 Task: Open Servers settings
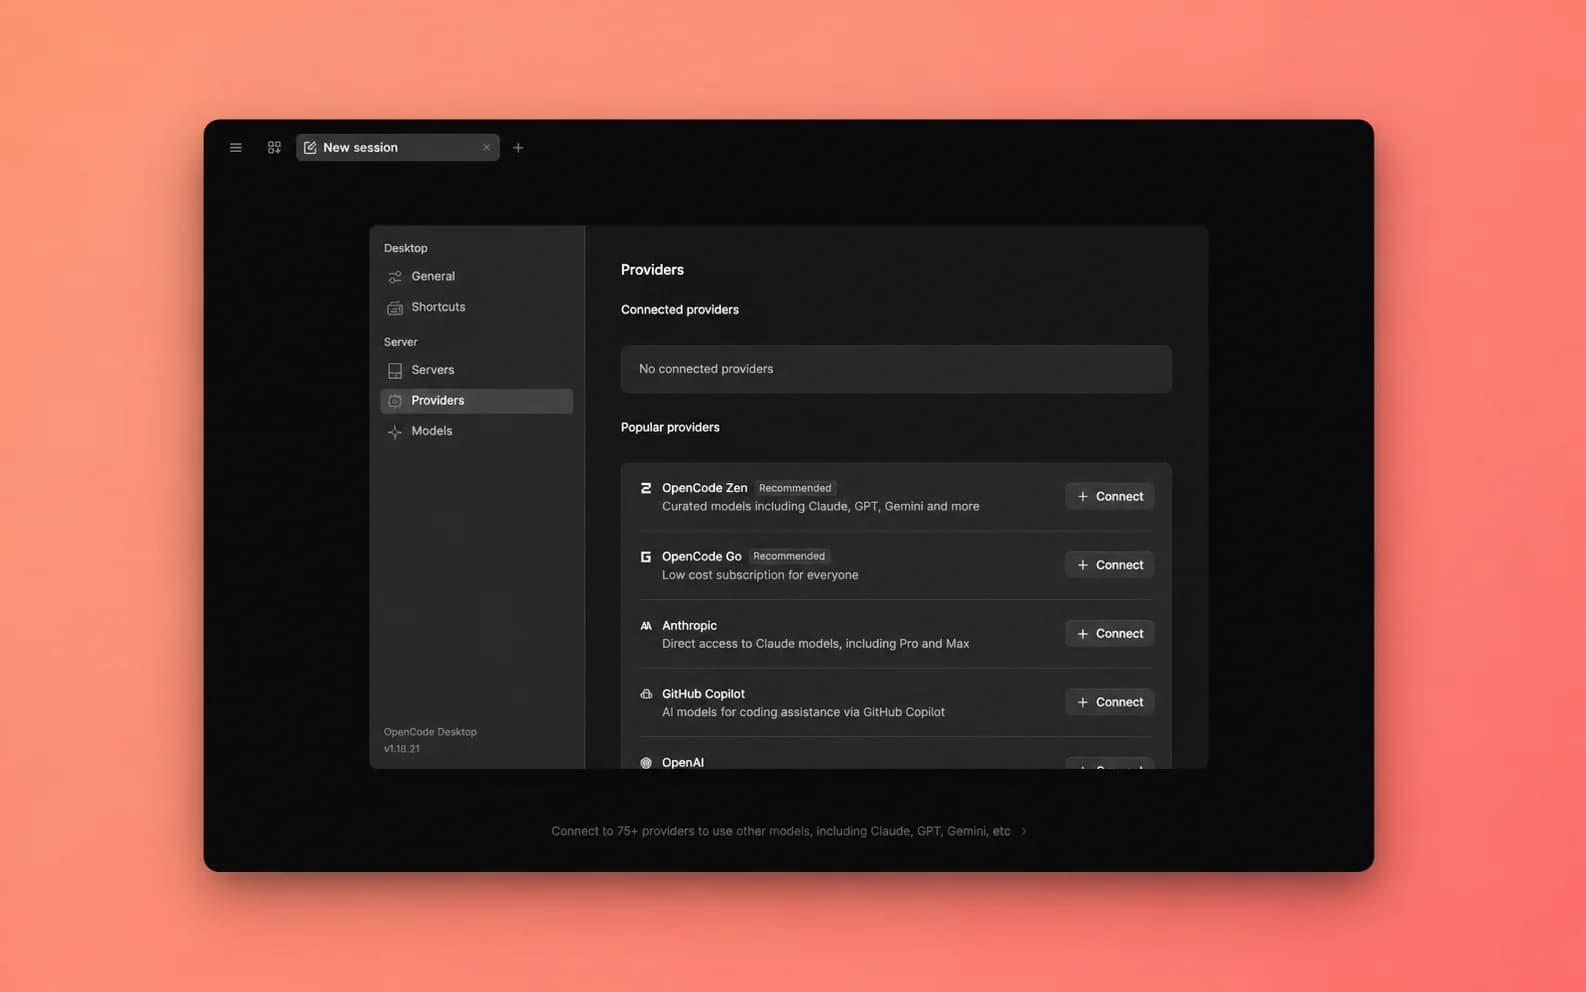click(477, 370)
